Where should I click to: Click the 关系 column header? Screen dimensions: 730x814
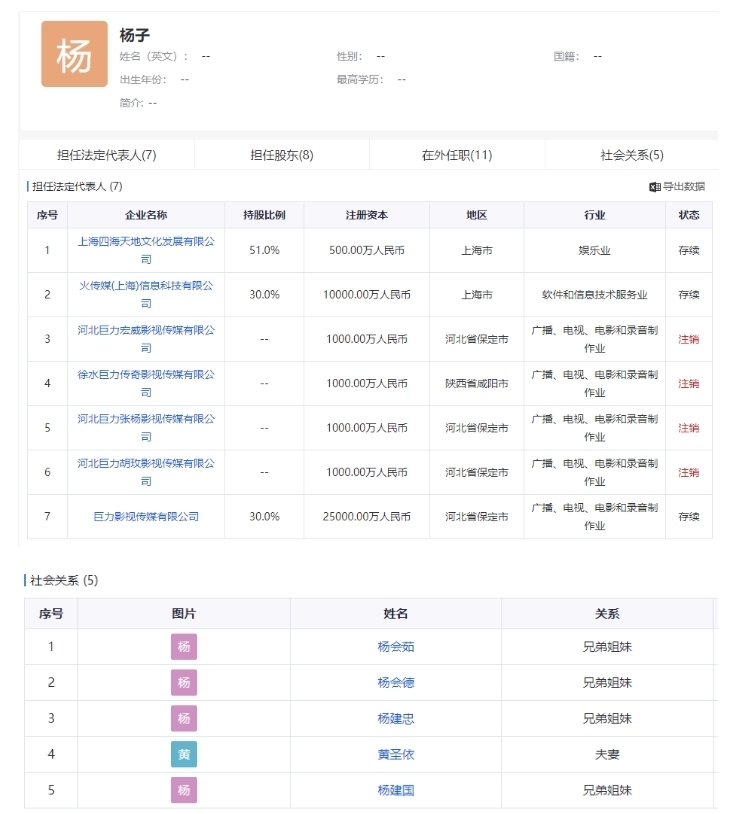pos(607,614)
